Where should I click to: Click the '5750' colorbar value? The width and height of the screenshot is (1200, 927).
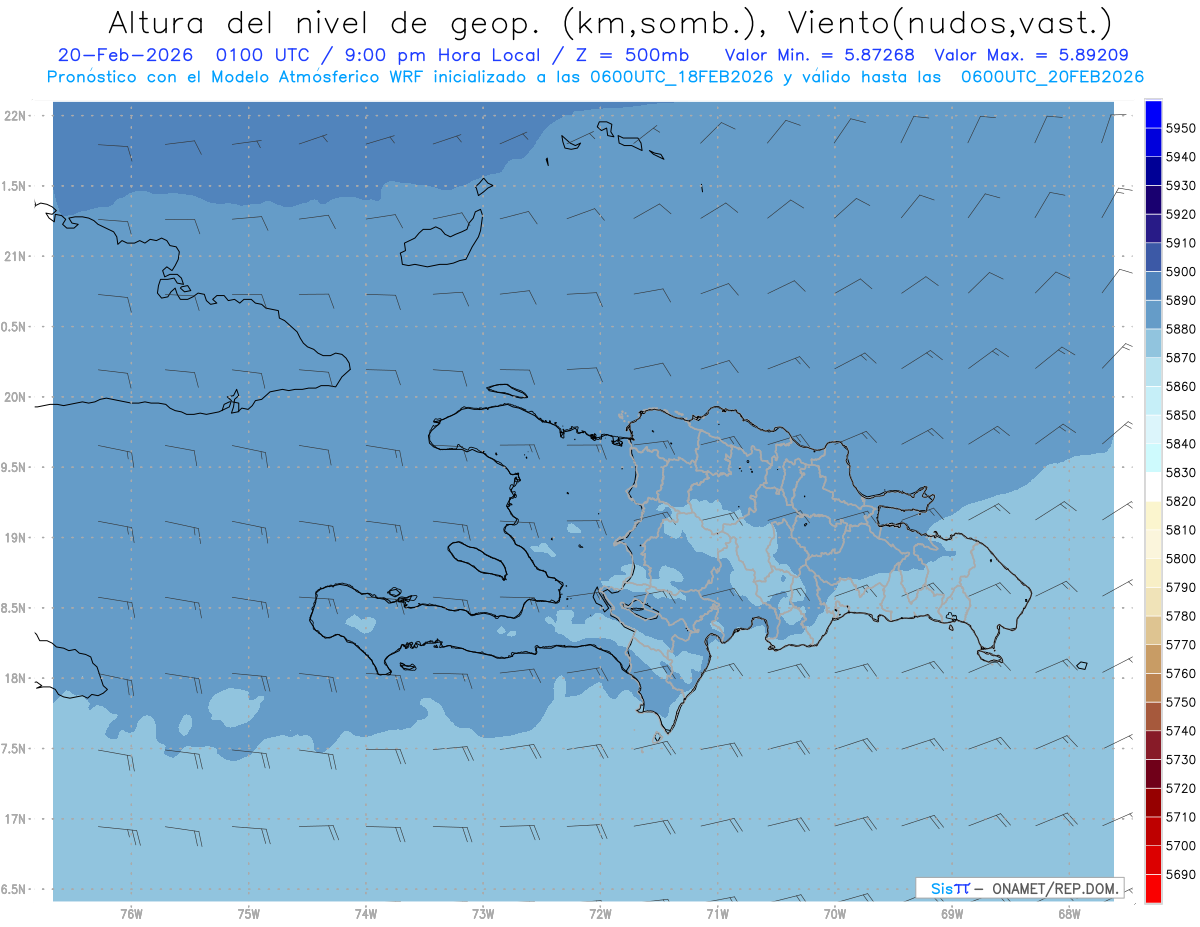pos(1181,702)
